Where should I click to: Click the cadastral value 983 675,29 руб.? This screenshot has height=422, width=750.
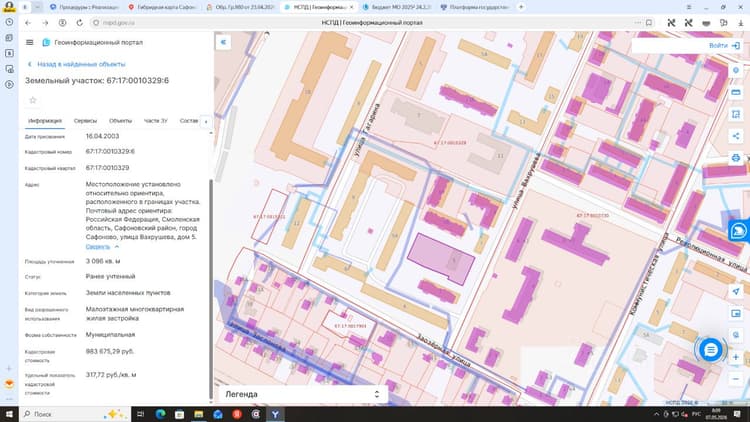[110, 351]
